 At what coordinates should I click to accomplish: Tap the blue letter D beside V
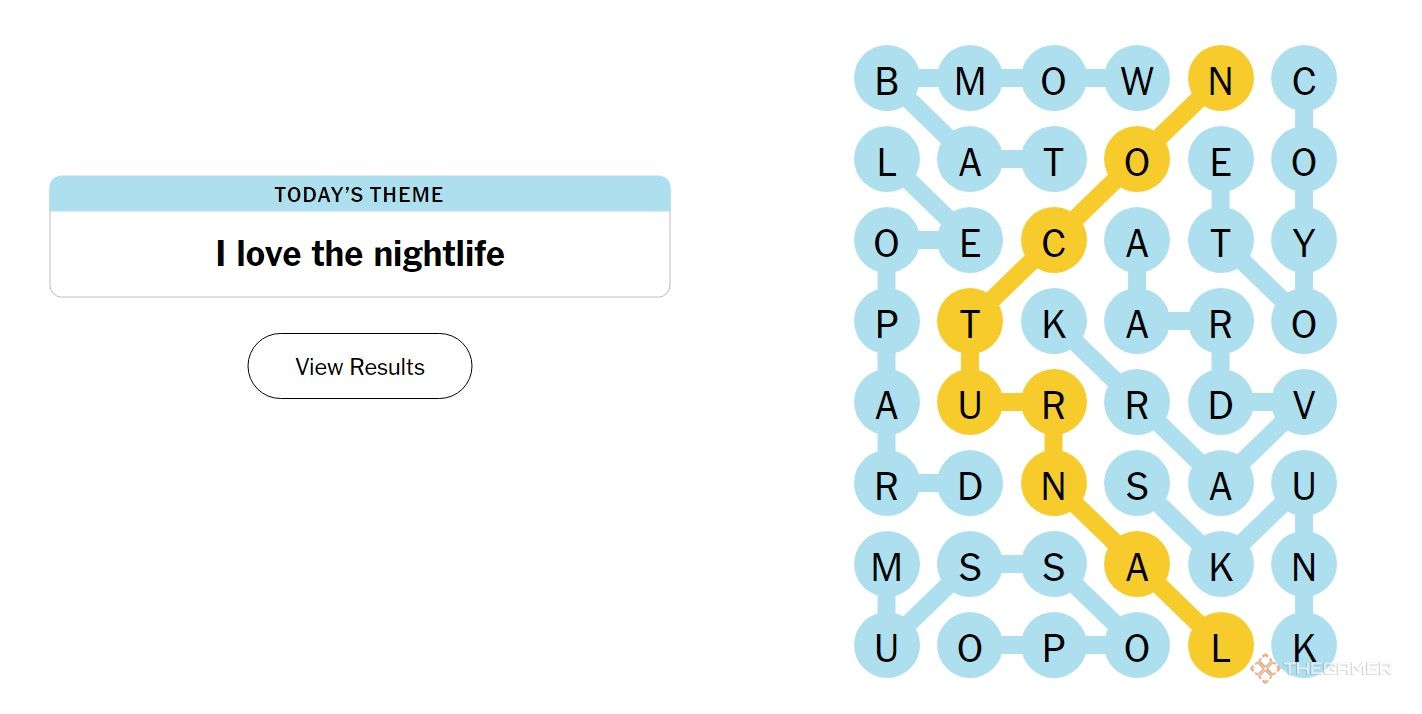1220,405
